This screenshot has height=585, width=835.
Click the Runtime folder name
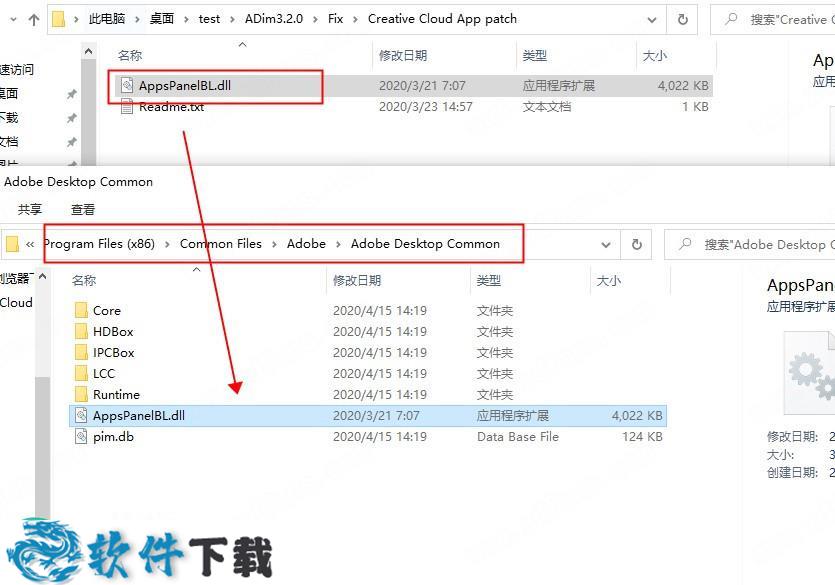click(x=116, y=394)
